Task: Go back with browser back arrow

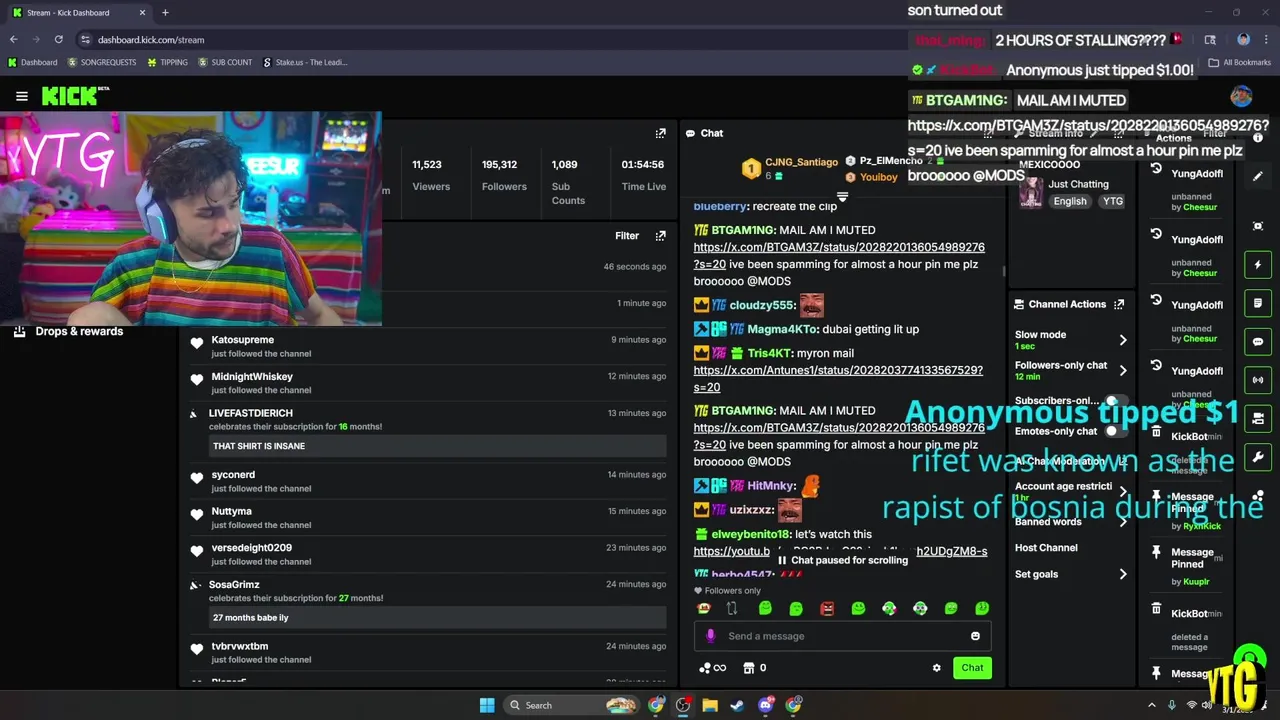Action: pos(14,40)
